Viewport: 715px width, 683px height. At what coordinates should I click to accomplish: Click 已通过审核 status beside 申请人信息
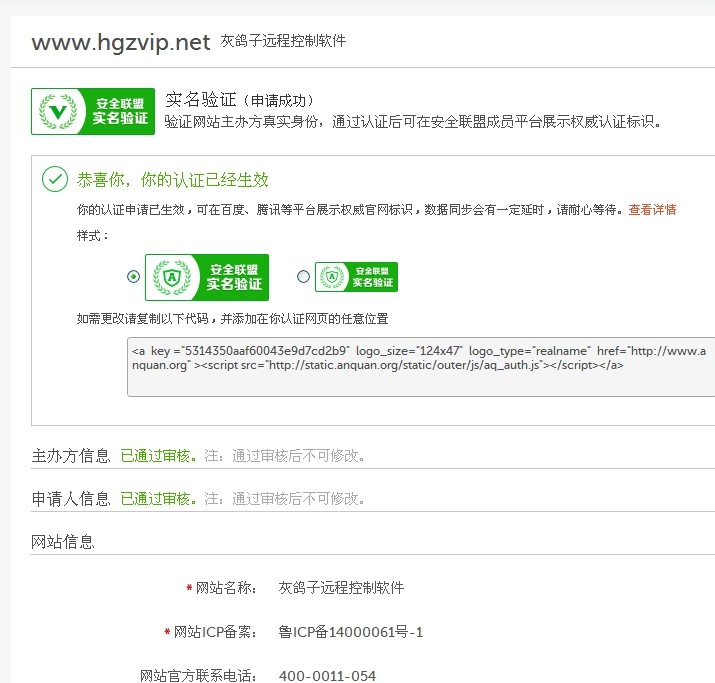(x=159, y=499)
